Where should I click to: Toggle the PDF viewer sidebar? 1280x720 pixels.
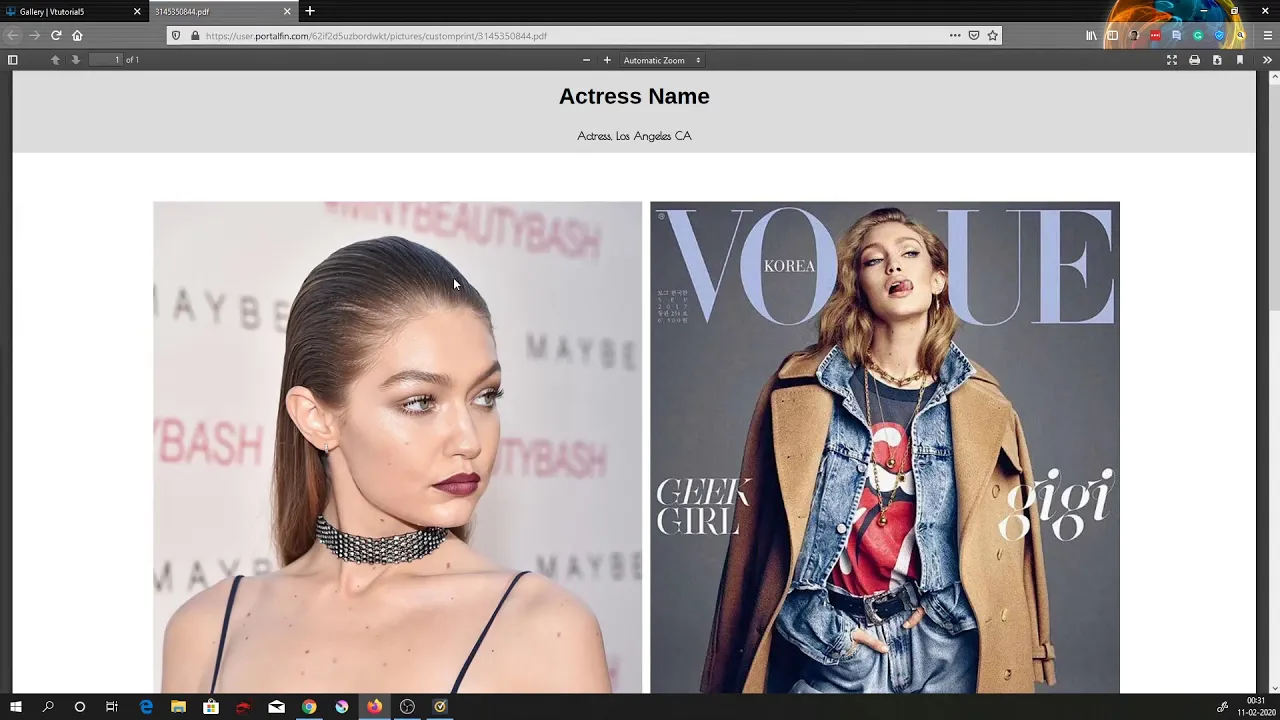(13, 60)
